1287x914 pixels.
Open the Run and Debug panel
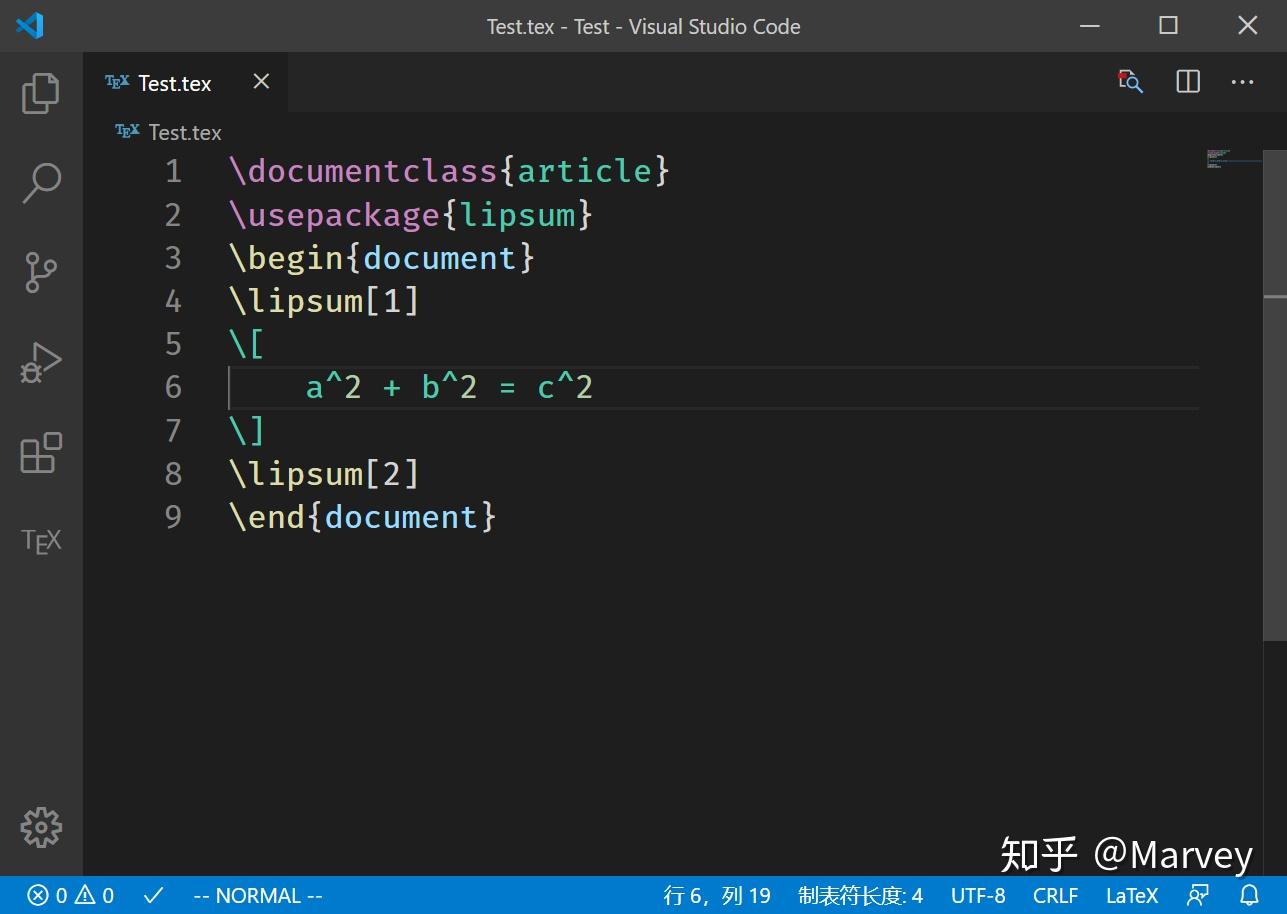40,362
